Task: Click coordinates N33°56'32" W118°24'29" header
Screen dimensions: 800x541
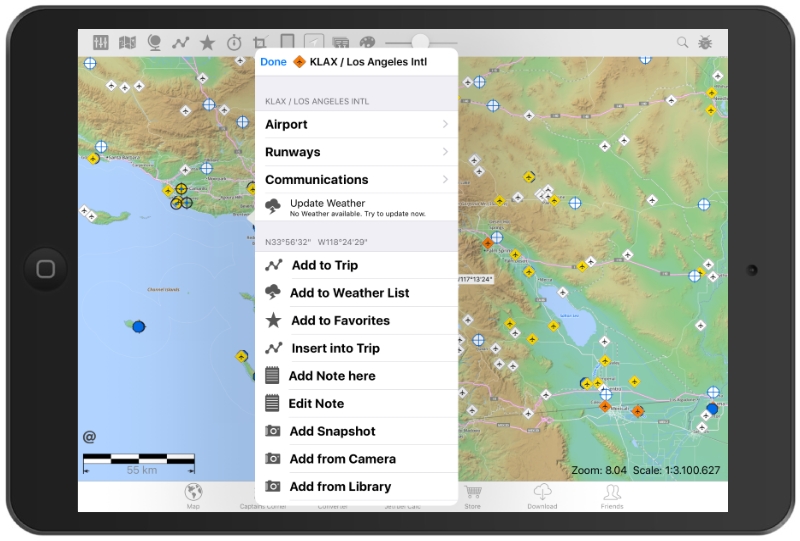Action: tap(316, 242)
